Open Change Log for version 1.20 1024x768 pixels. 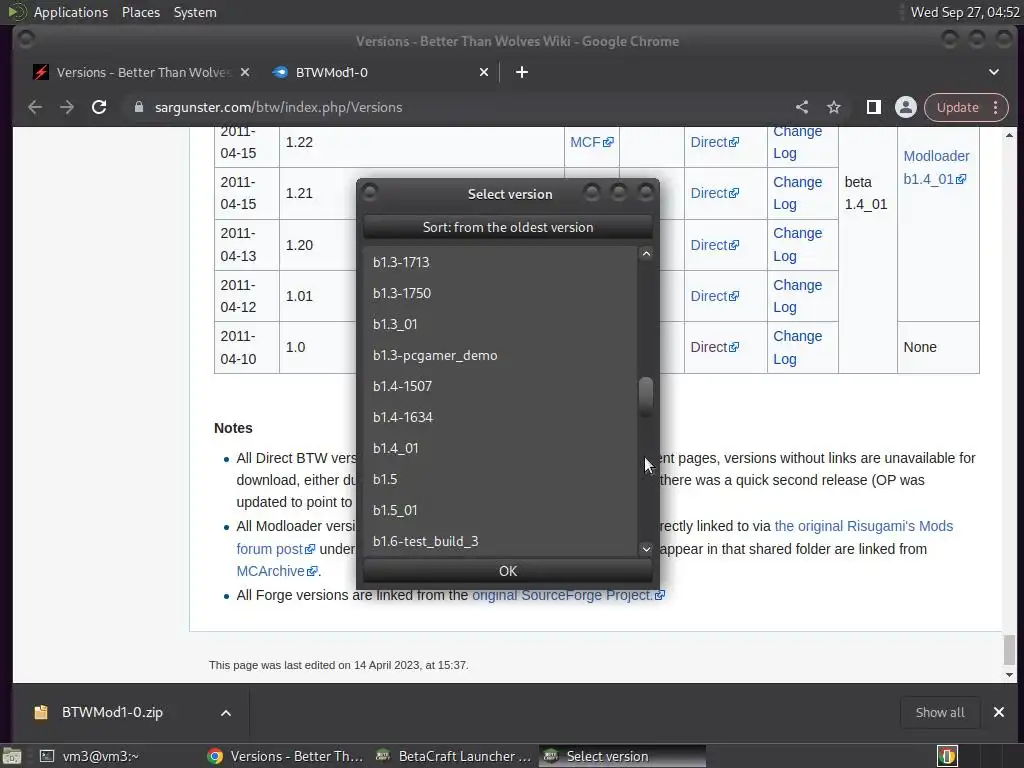(797, 244)
